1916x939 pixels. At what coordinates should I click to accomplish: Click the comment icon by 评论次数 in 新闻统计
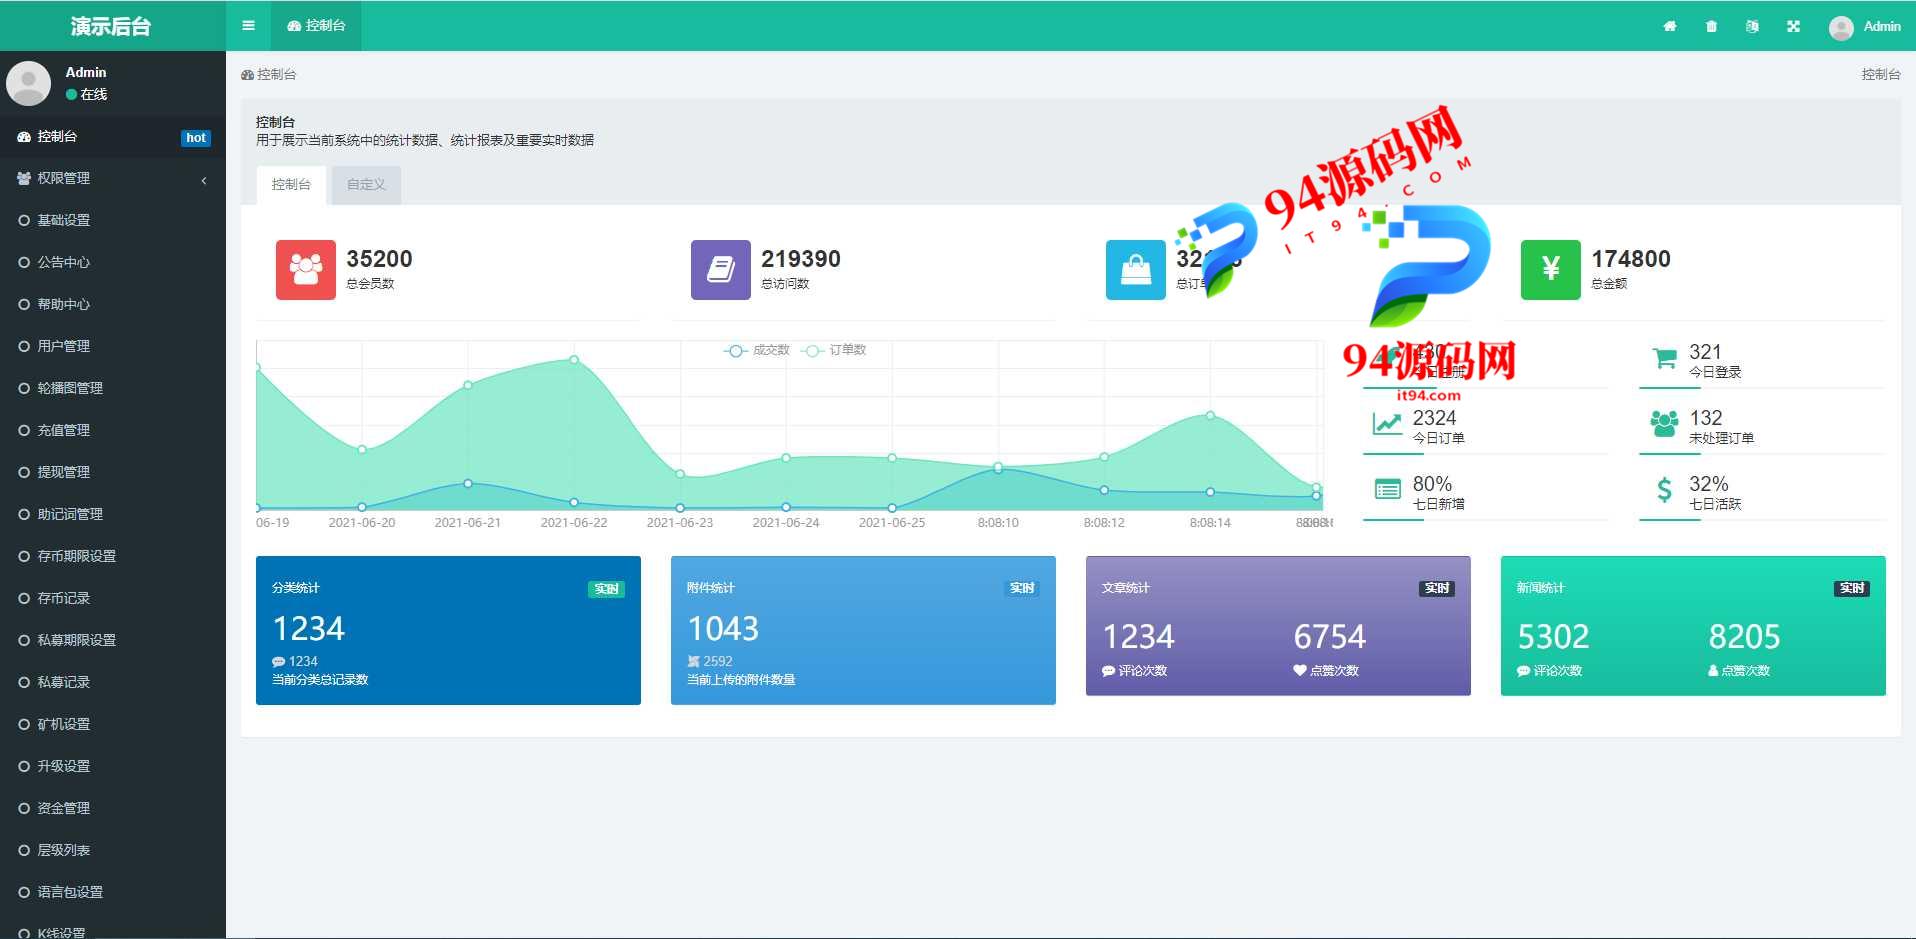tap(1523, 671)
